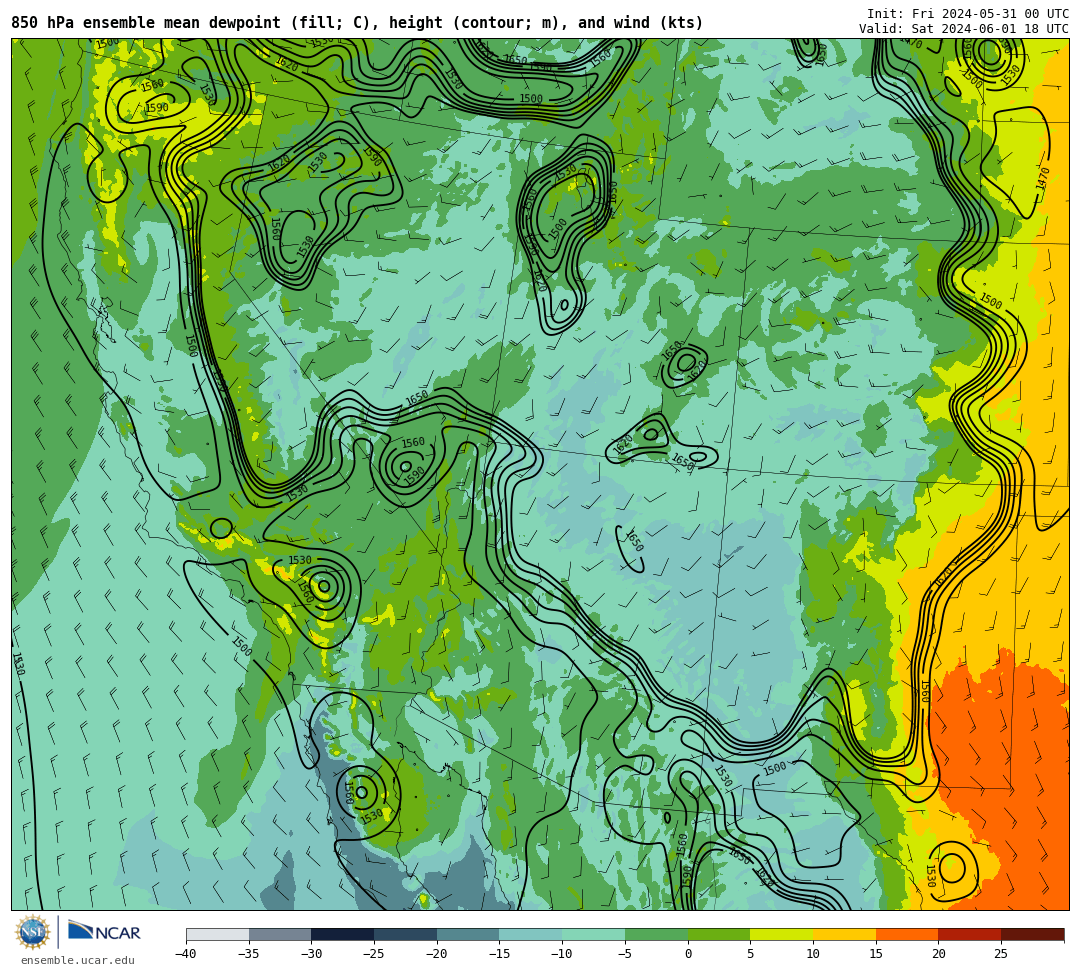Click the Init: Fri 2024-05-31 00 UTC text
The width and height of the screenshot is (1080, 973).
pyautogui.click(x=968, y=14)
